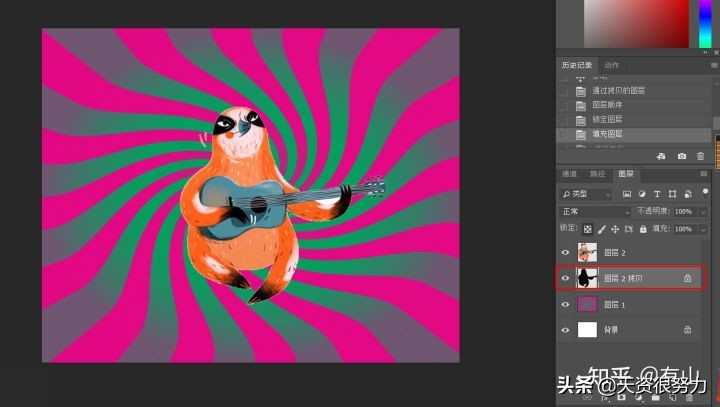Open blend mode 正常 dropdown
This screenshot has height=407, width=720.
596,211
